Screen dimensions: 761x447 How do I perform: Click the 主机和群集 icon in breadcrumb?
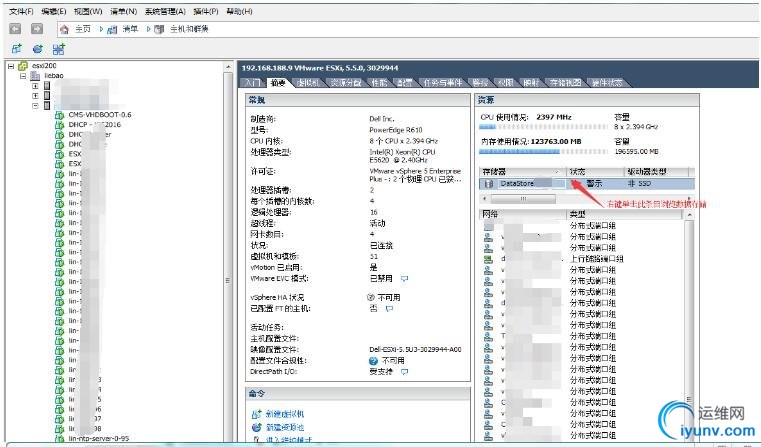[159, 30]
